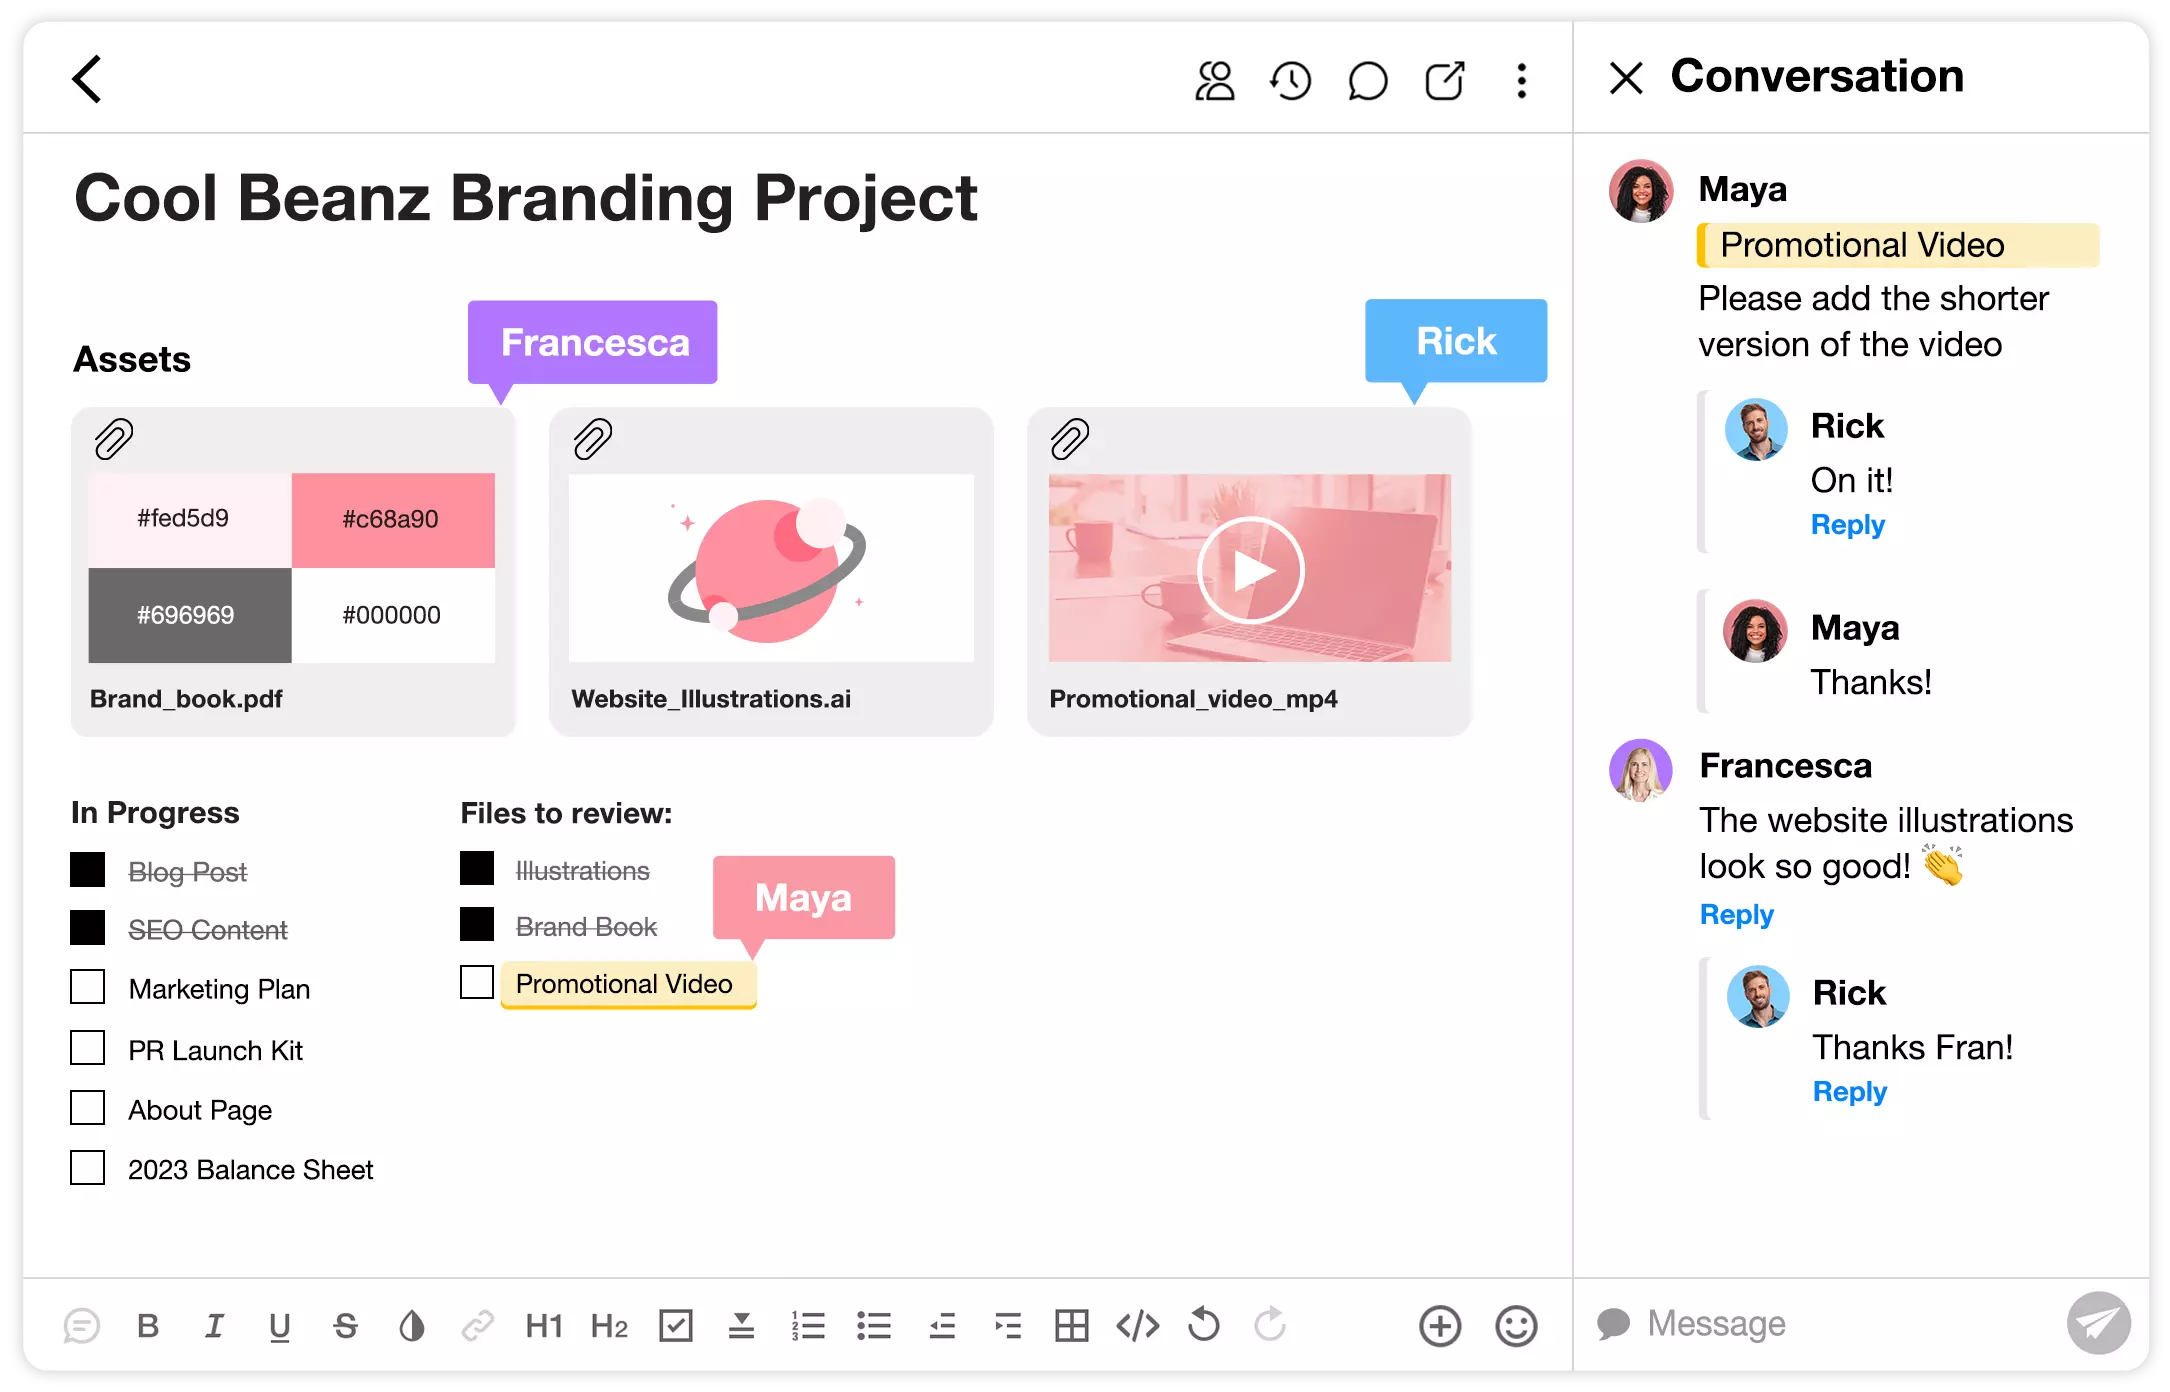
Task: Go back with the left chevron
Action: 88,79
